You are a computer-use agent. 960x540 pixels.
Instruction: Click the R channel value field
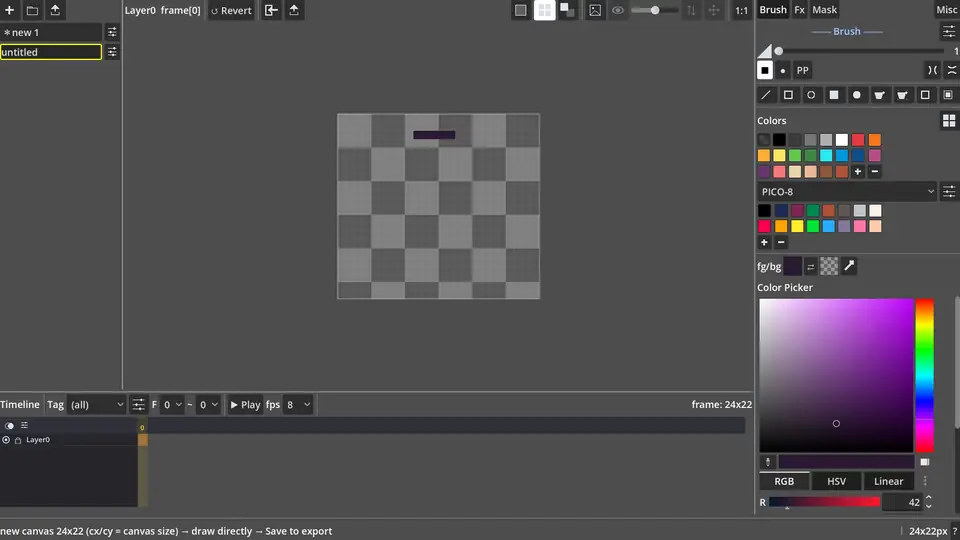[903, 502]
